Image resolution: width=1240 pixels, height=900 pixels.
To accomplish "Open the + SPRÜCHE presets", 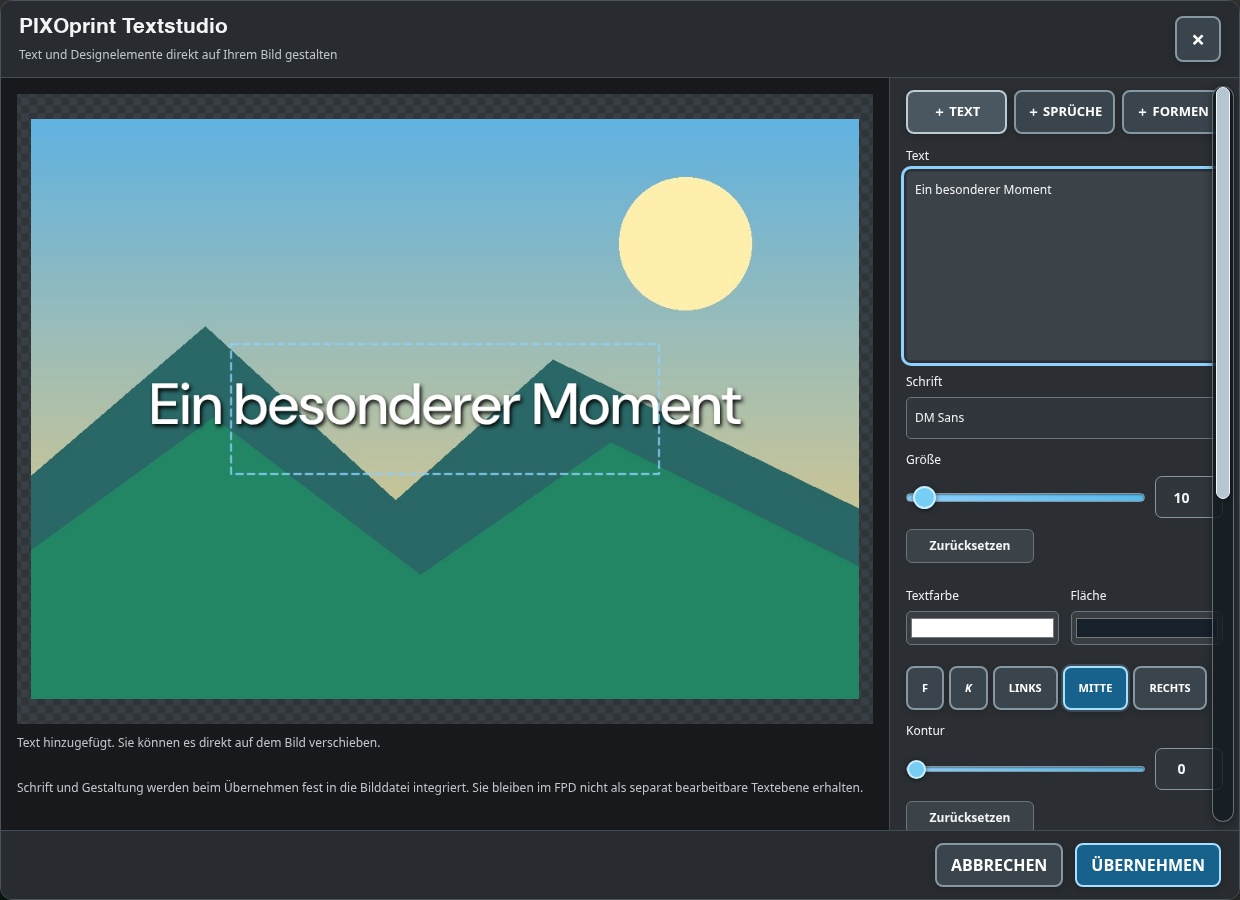I will (x=1065, y=112).
